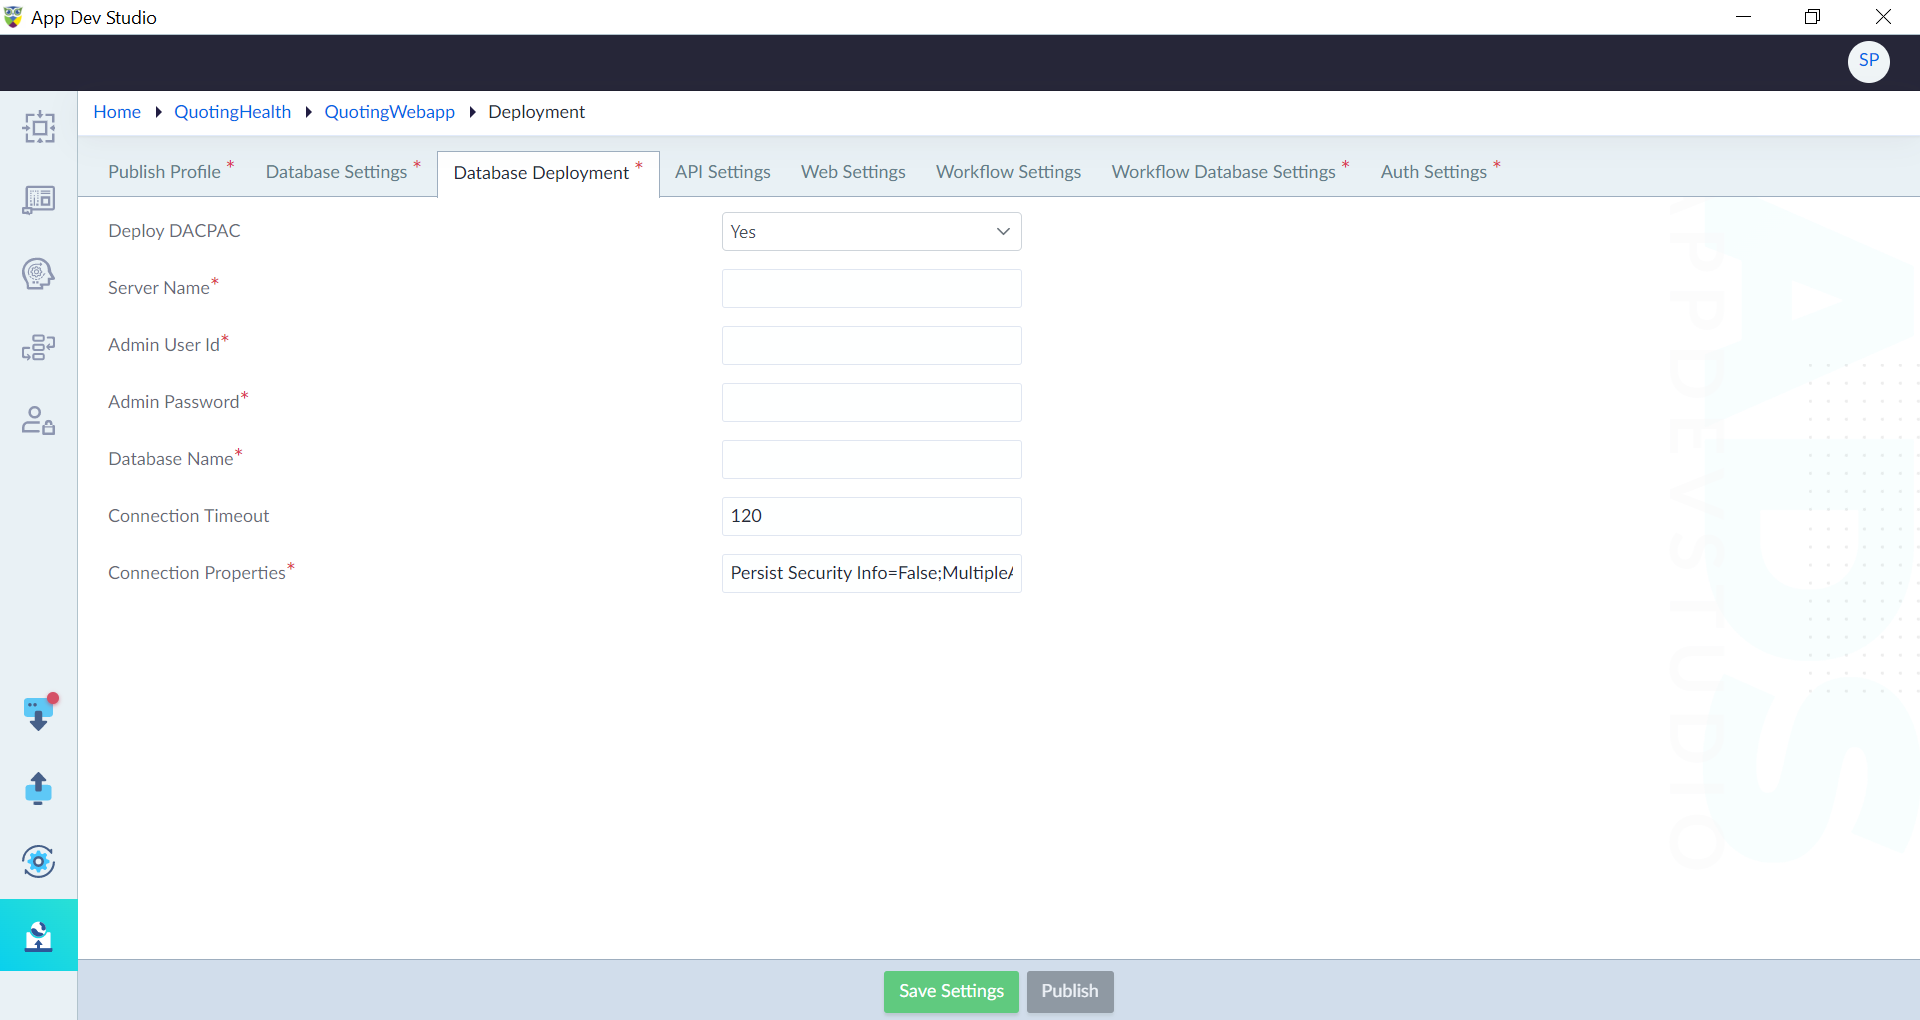Open the API Settings tab
1920x1020 pixels.
click(x=722, y=172)
